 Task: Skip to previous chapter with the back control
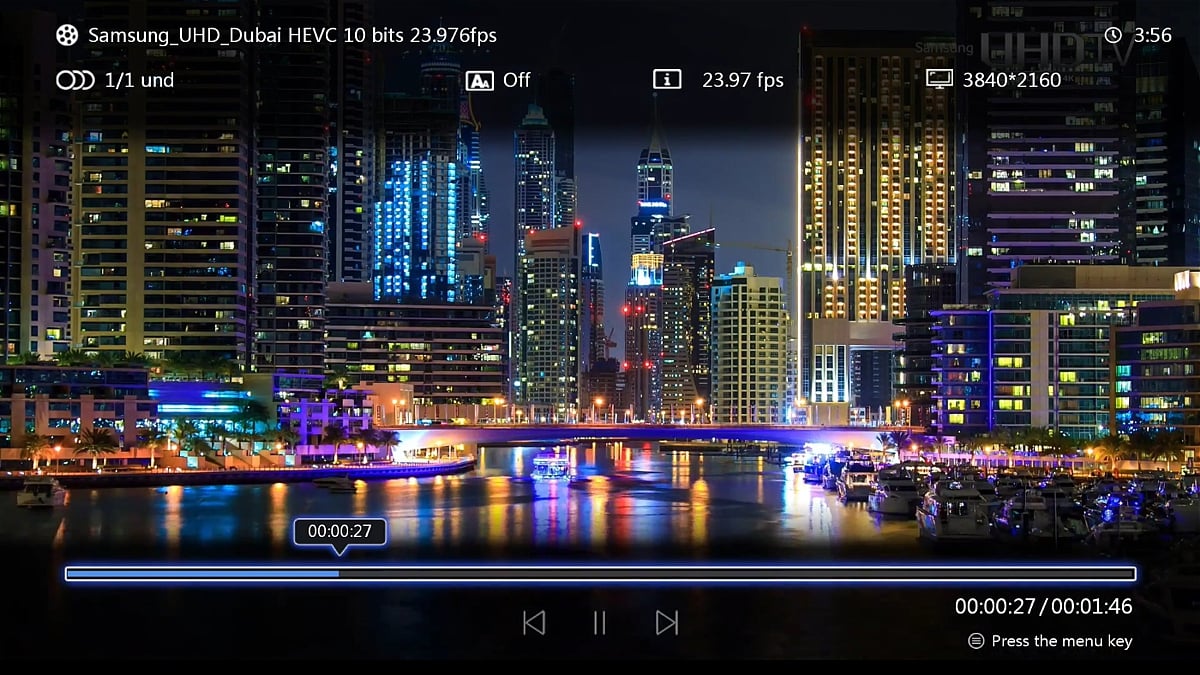coord(535,621)
